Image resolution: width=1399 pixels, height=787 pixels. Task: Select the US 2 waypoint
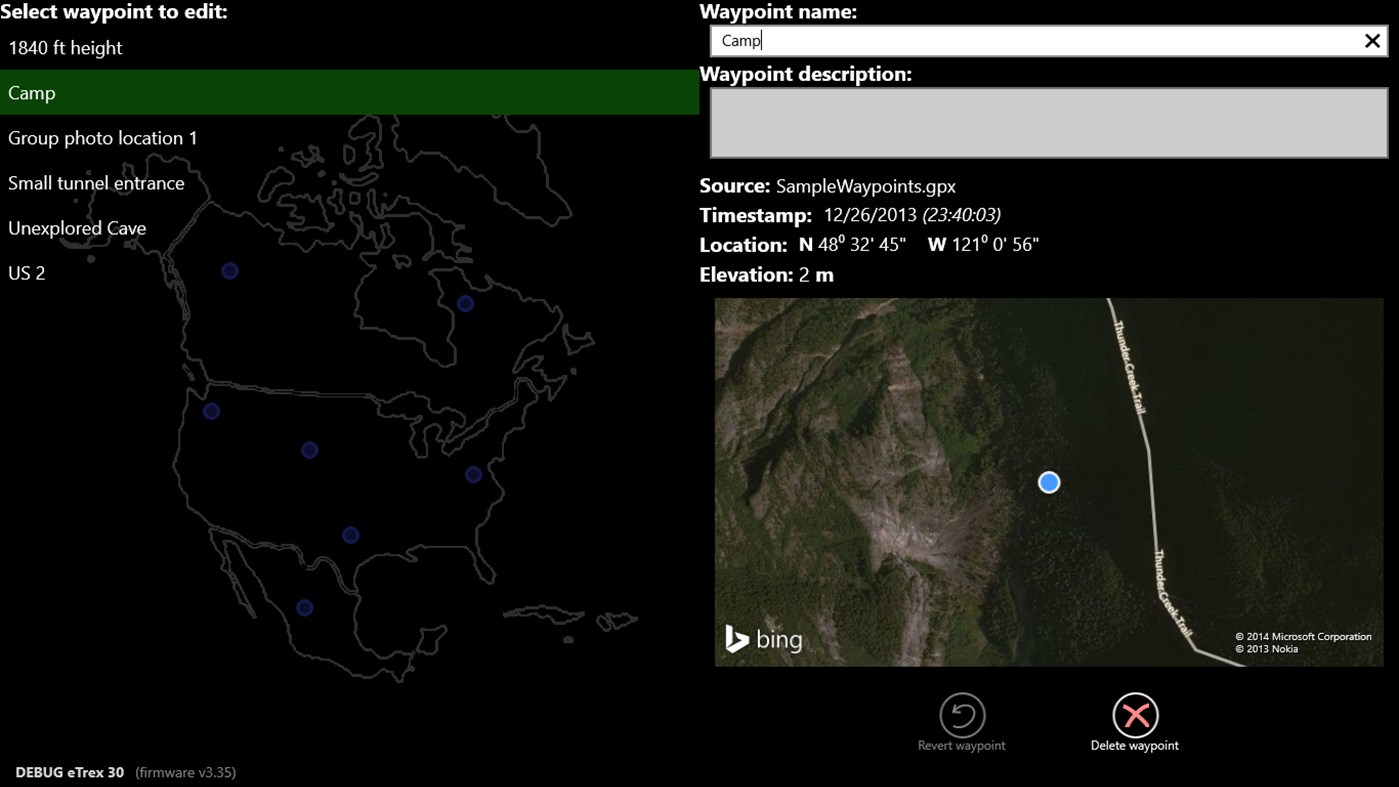[x=26, y=272]
